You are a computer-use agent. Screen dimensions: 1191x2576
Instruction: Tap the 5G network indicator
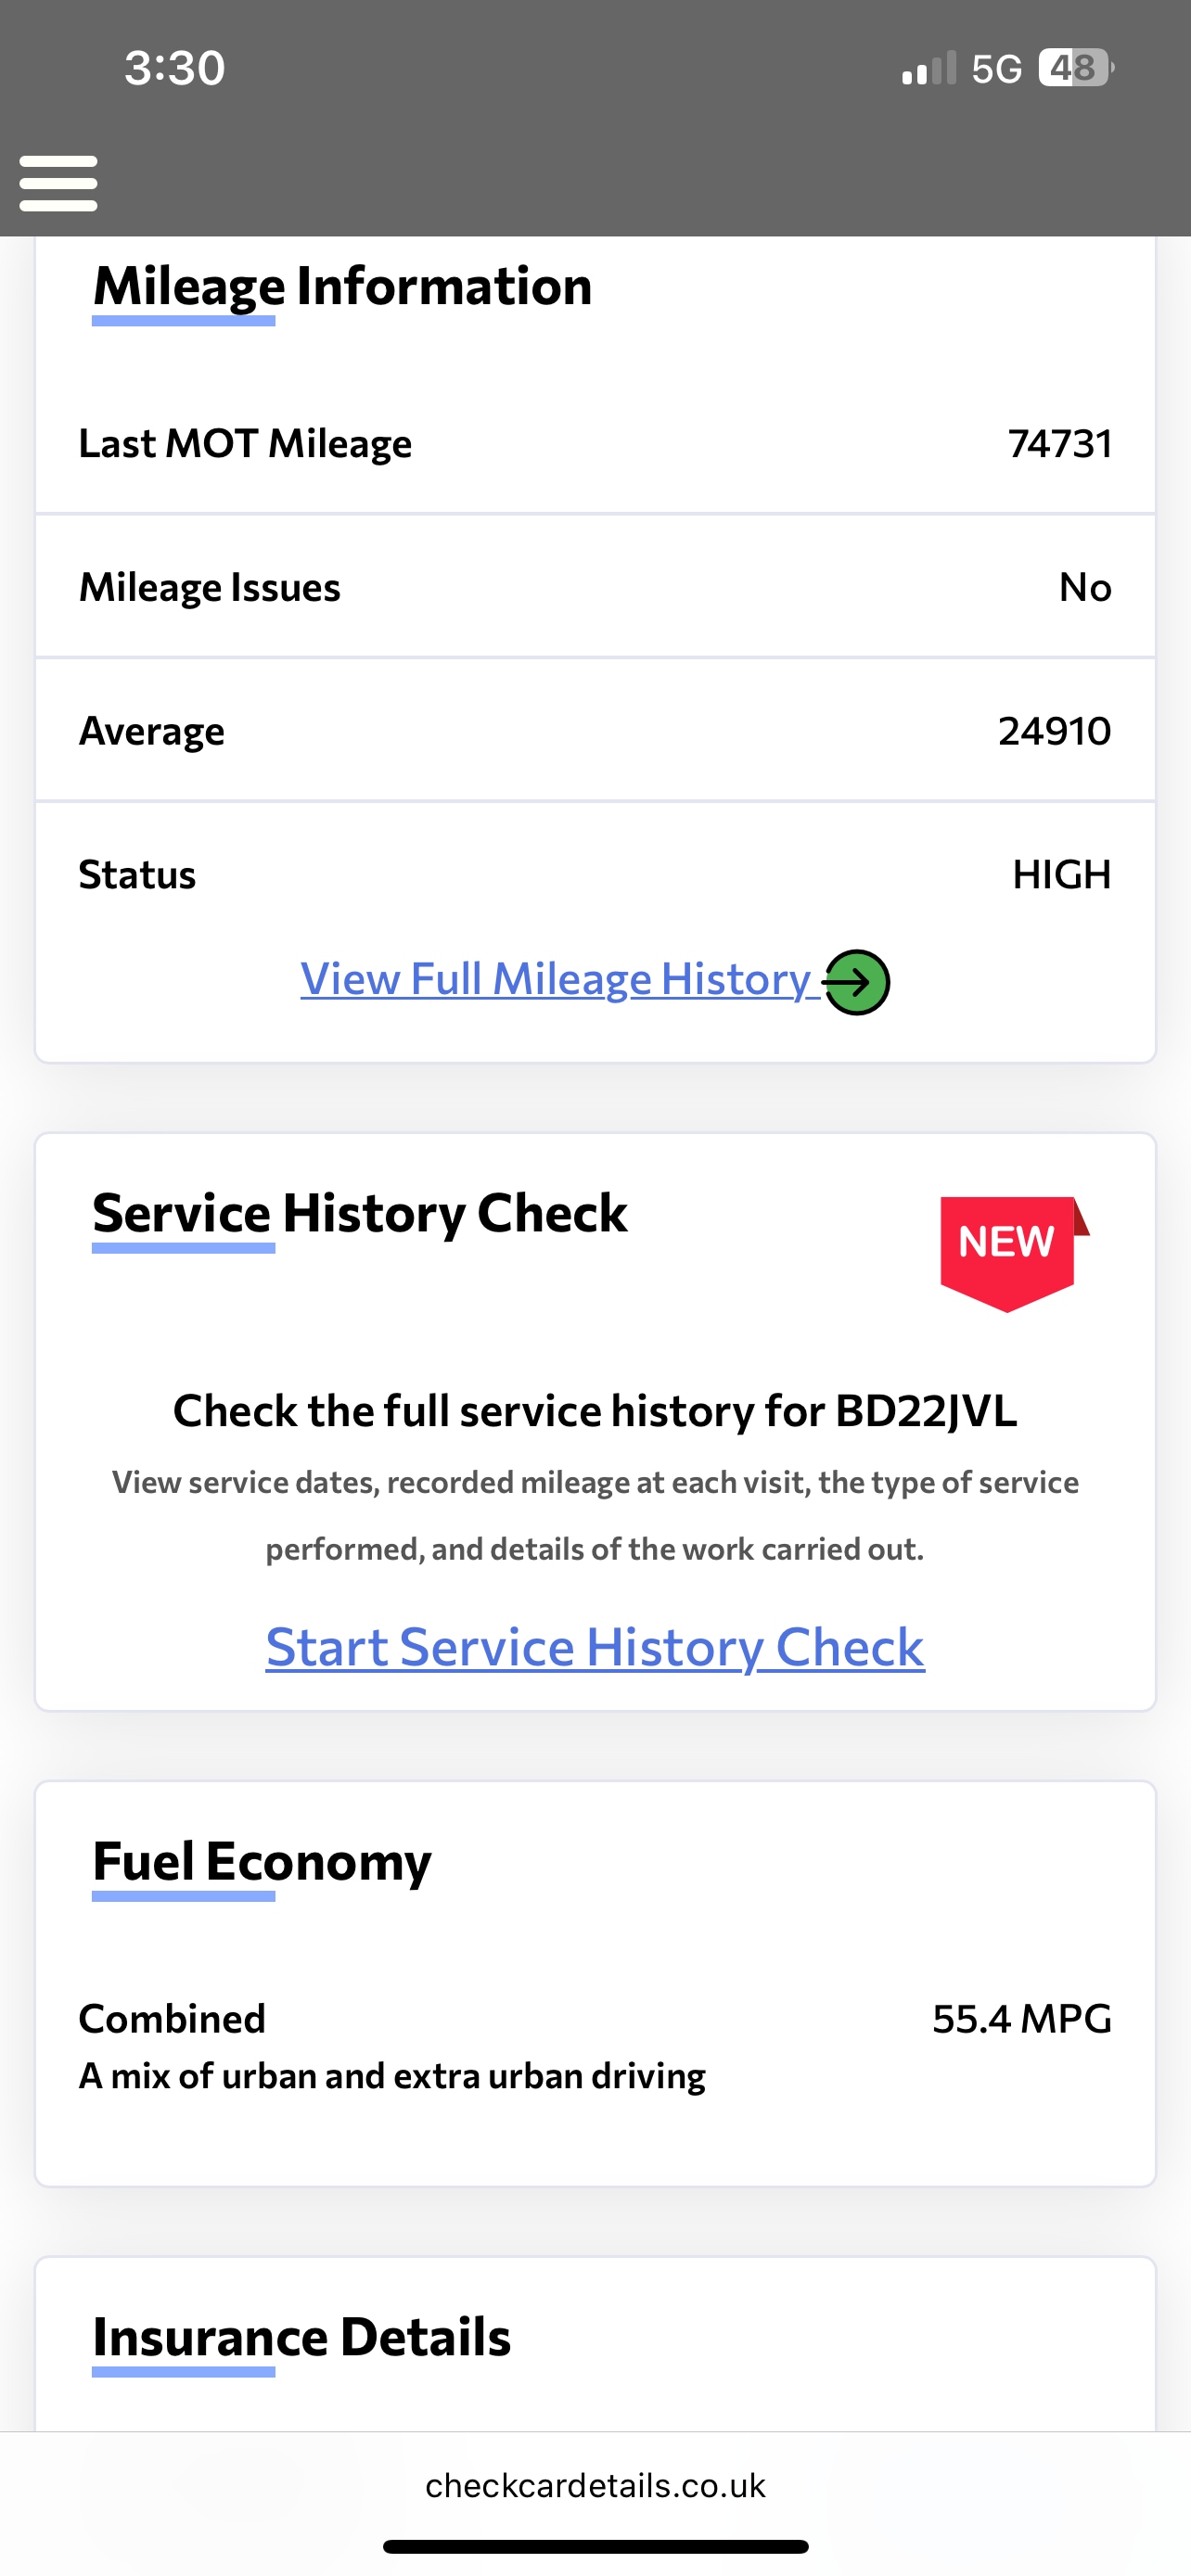click(996, 69)
